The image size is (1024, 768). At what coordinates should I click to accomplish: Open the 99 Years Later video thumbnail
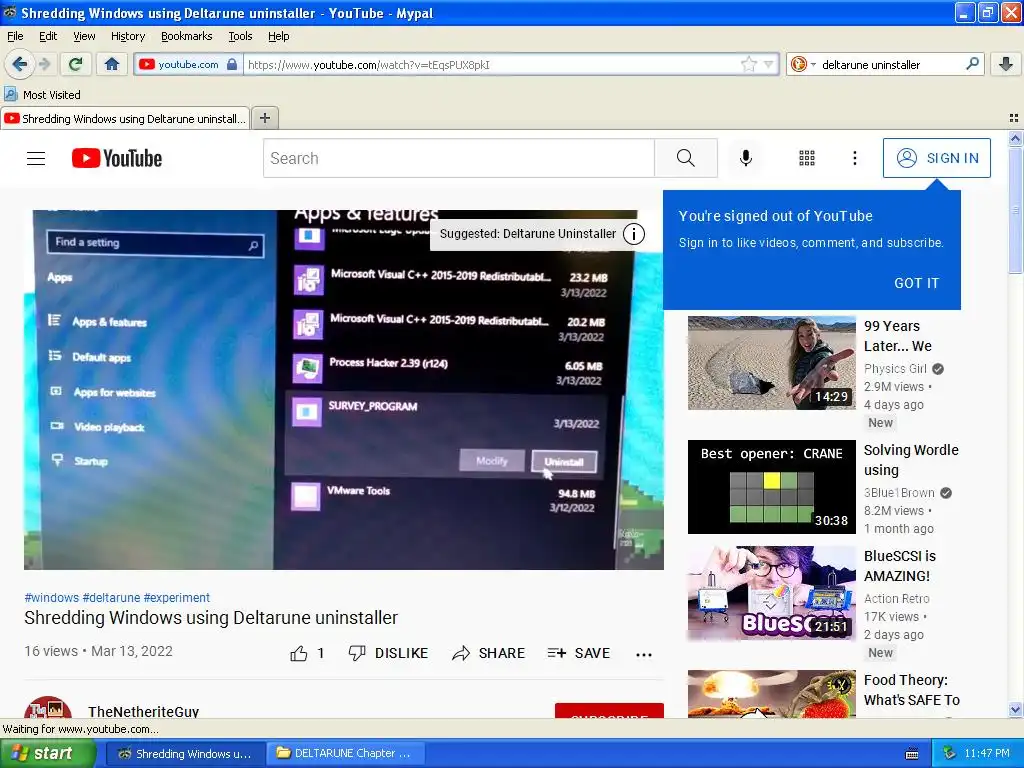[x=771, y=362]
